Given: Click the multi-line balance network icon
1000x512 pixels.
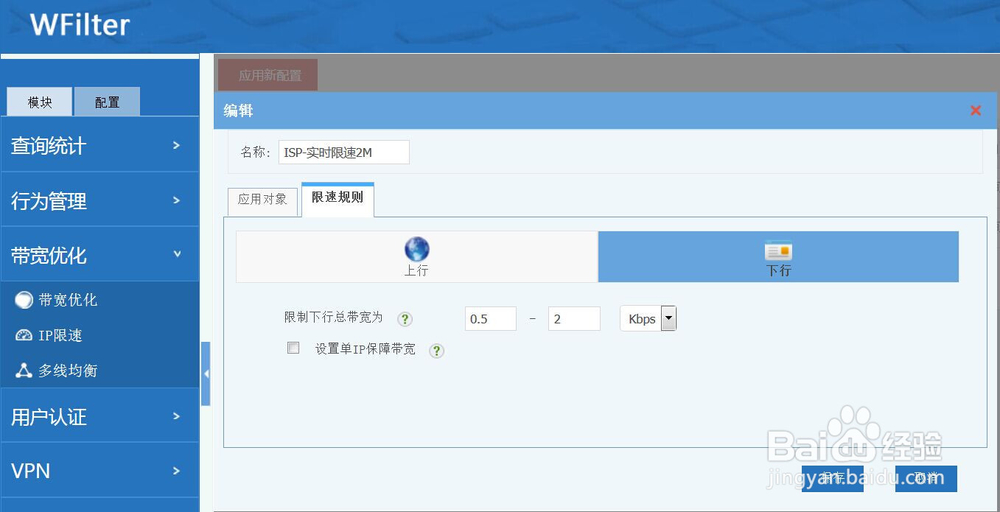Looking at the screenshot, I should click(x=24, y=370).
